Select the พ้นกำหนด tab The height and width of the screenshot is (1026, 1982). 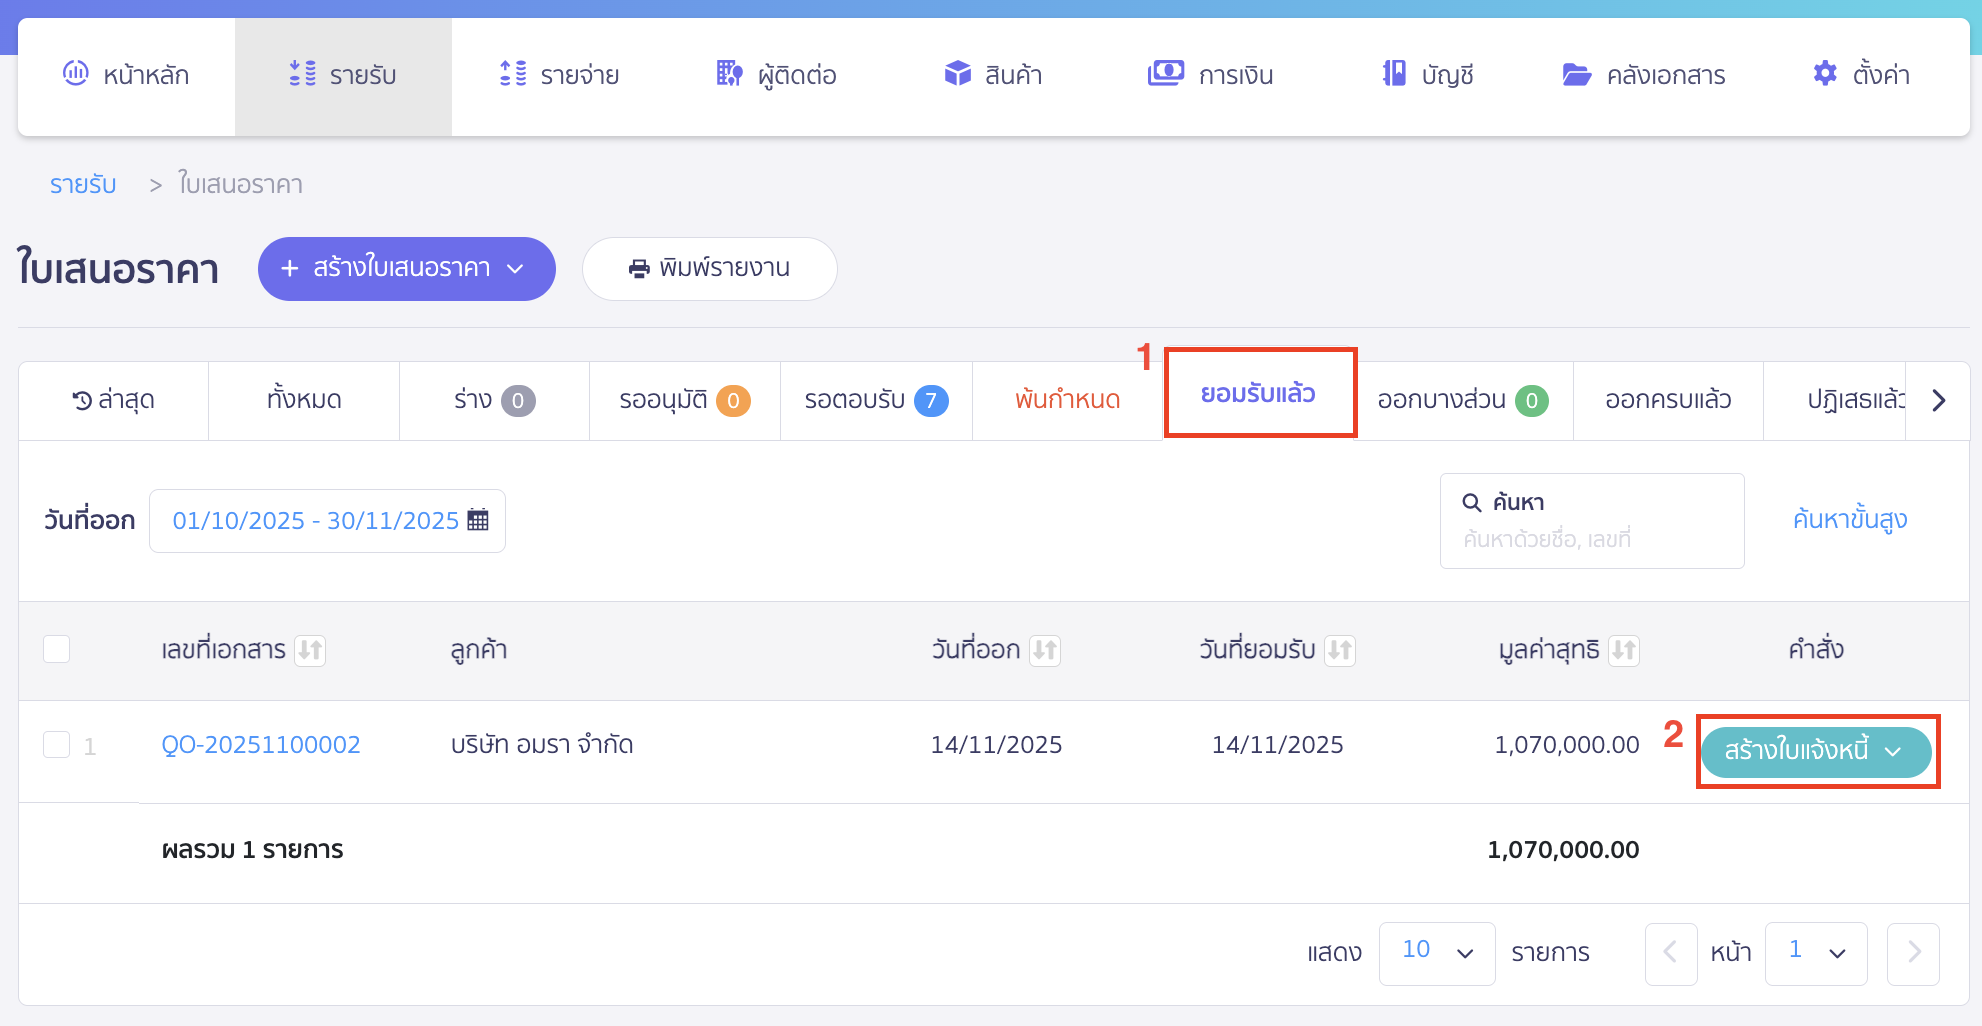(1067, 400)
